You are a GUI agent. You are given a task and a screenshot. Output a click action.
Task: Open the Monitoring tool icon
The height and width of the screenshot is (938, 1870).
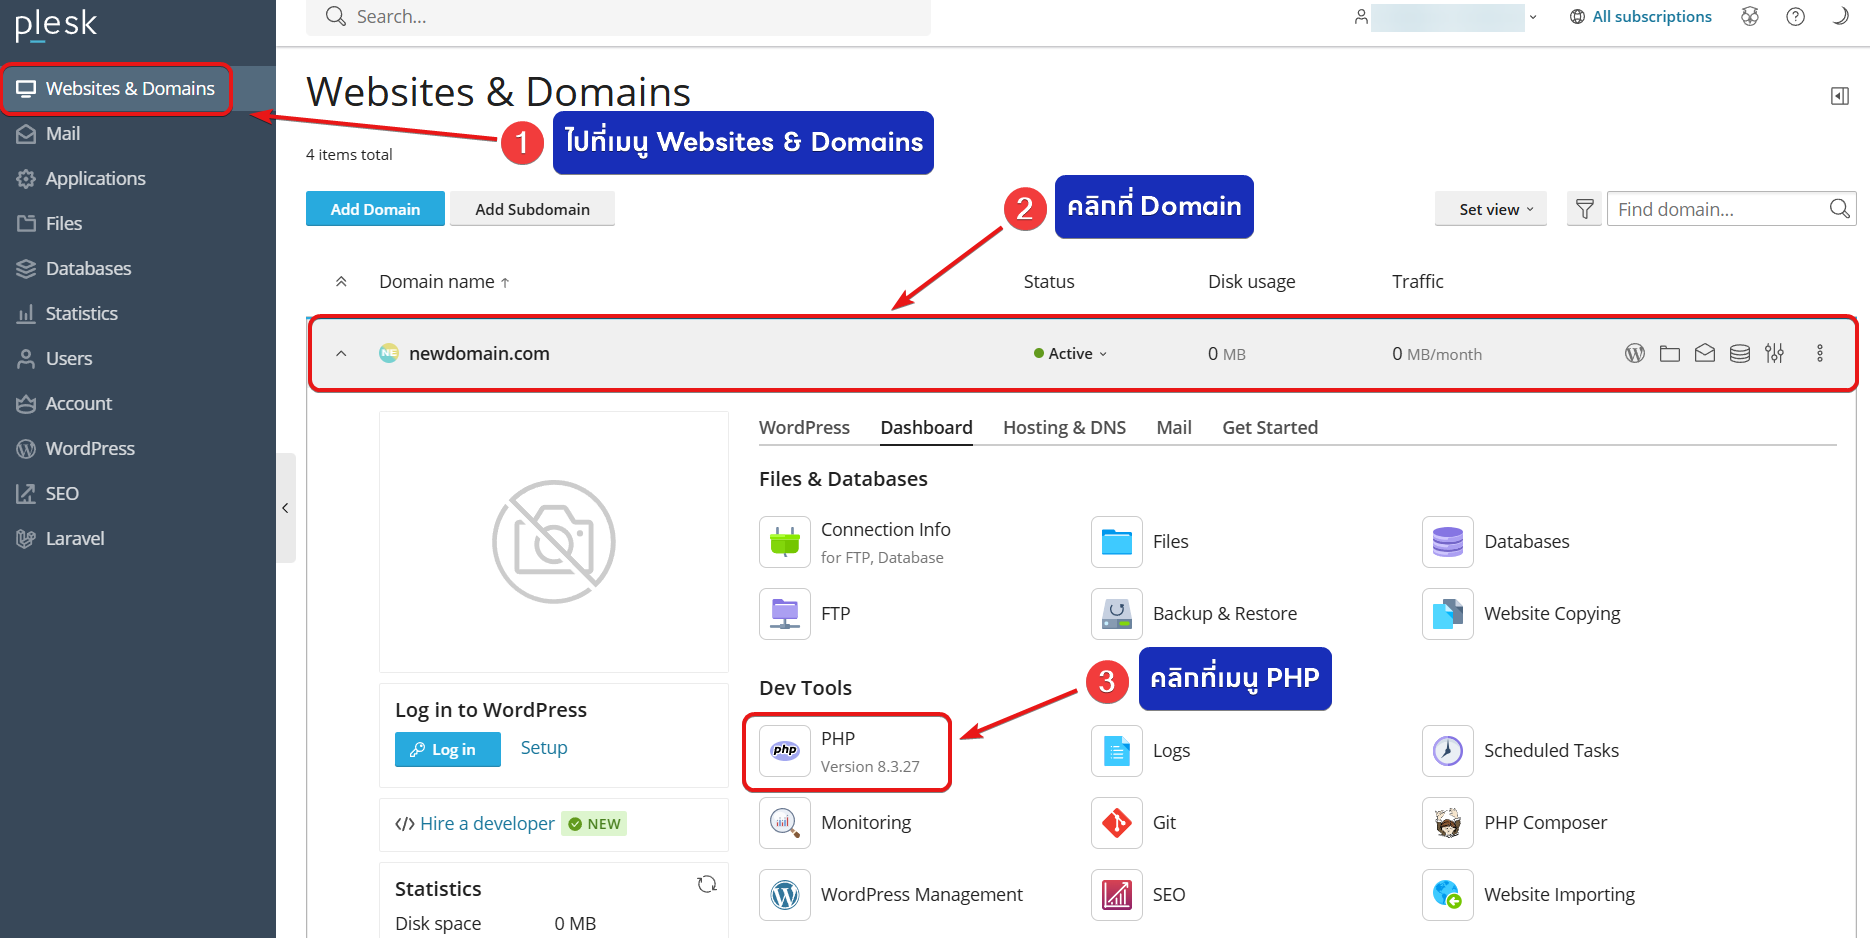tap(785, 823)
